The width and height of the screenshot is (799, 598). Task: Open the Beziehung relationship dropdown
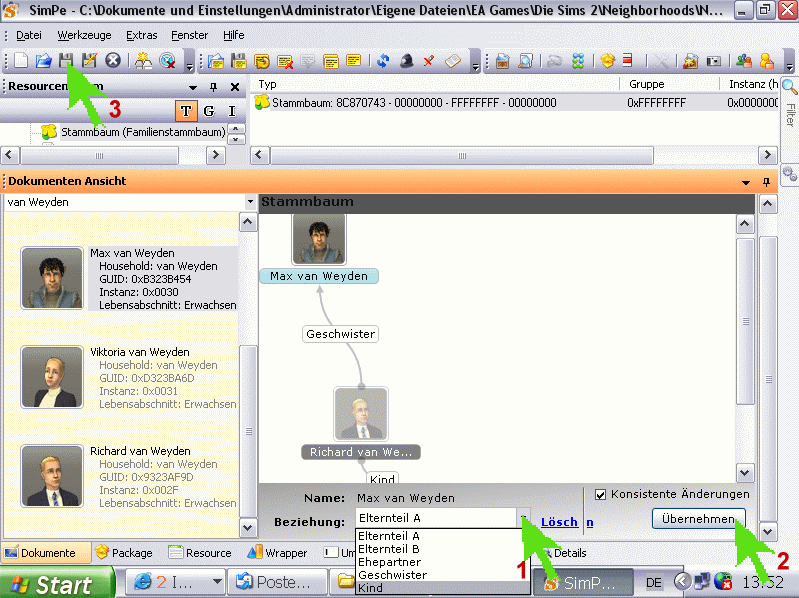(523, 519)
